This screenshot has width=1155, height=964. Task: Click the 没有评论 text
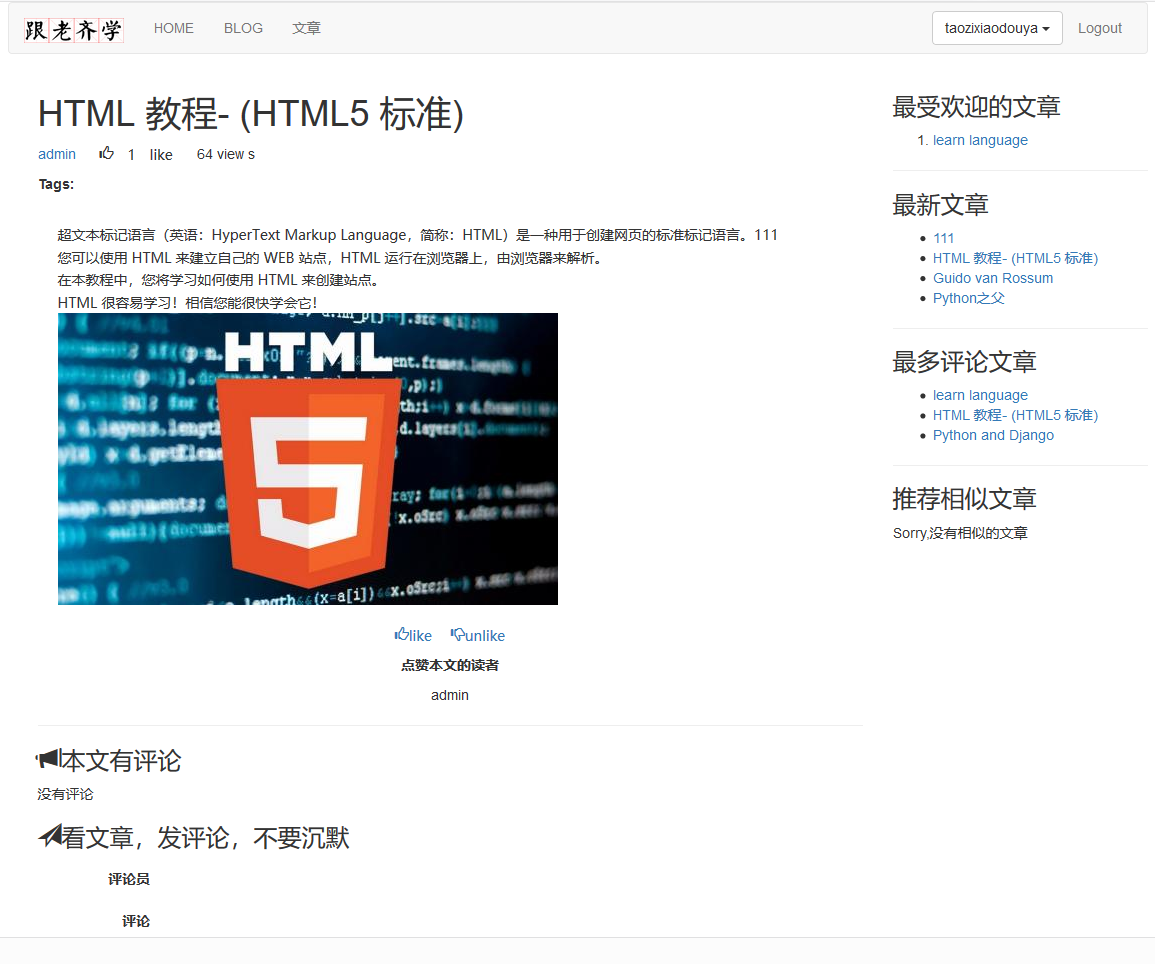coord(66,794)
